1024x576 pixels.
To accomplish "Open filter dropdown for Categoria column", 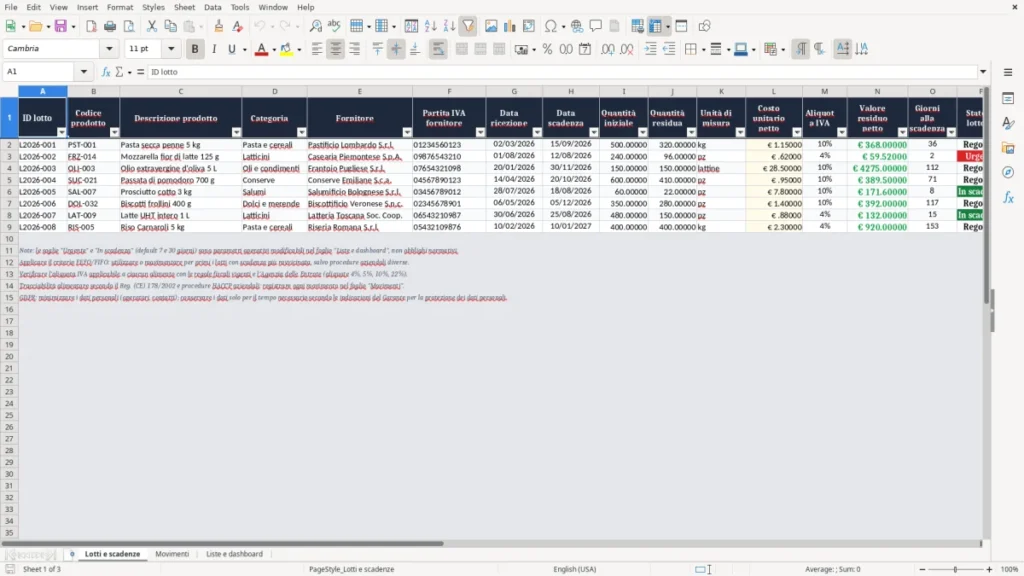I will tap(302, 133).
